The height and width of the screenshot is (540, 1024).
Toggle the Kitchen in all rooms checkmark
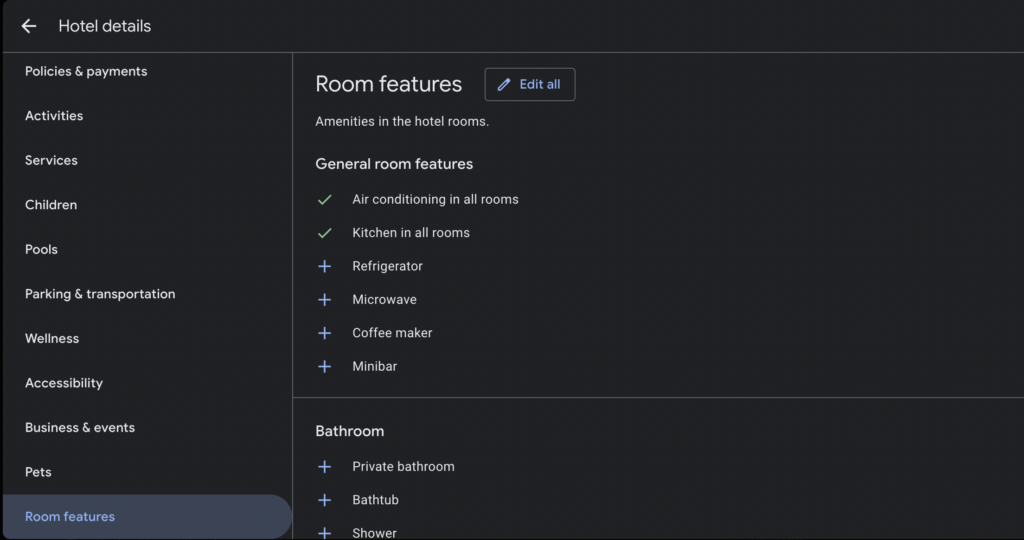pyautogui.click(x=324, y=233)
